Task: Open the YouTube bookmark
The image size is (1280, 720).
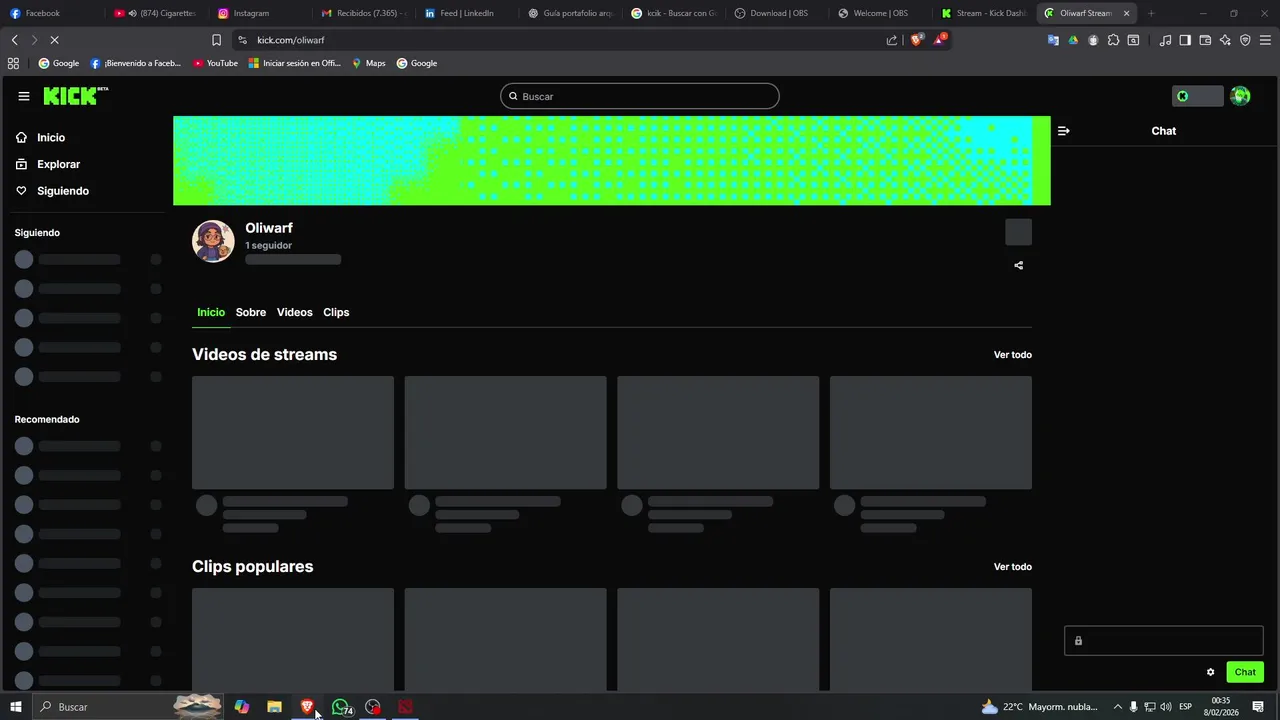Action: pyautogui.click(x=215, y=63)
